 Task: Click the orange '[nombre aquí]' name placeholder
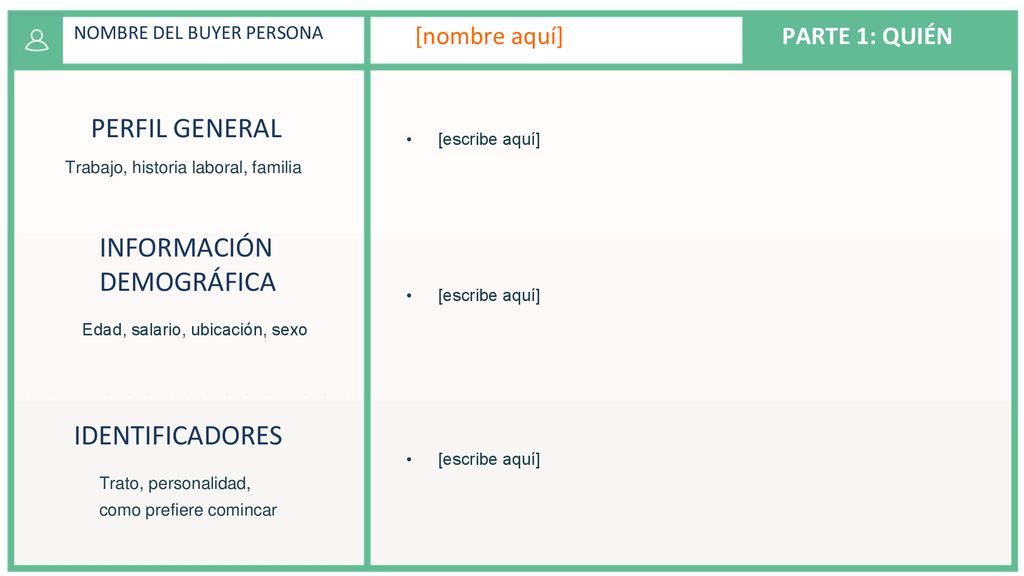tap(489, 37)
